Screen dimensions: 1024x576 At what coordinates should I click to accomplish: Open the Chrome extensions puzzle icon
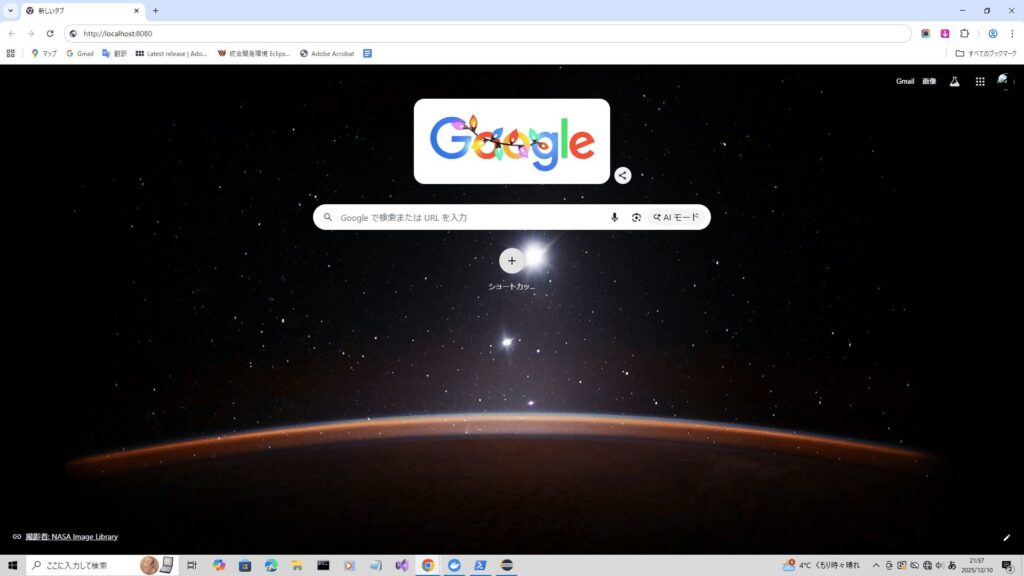click(x=964, y=33)
